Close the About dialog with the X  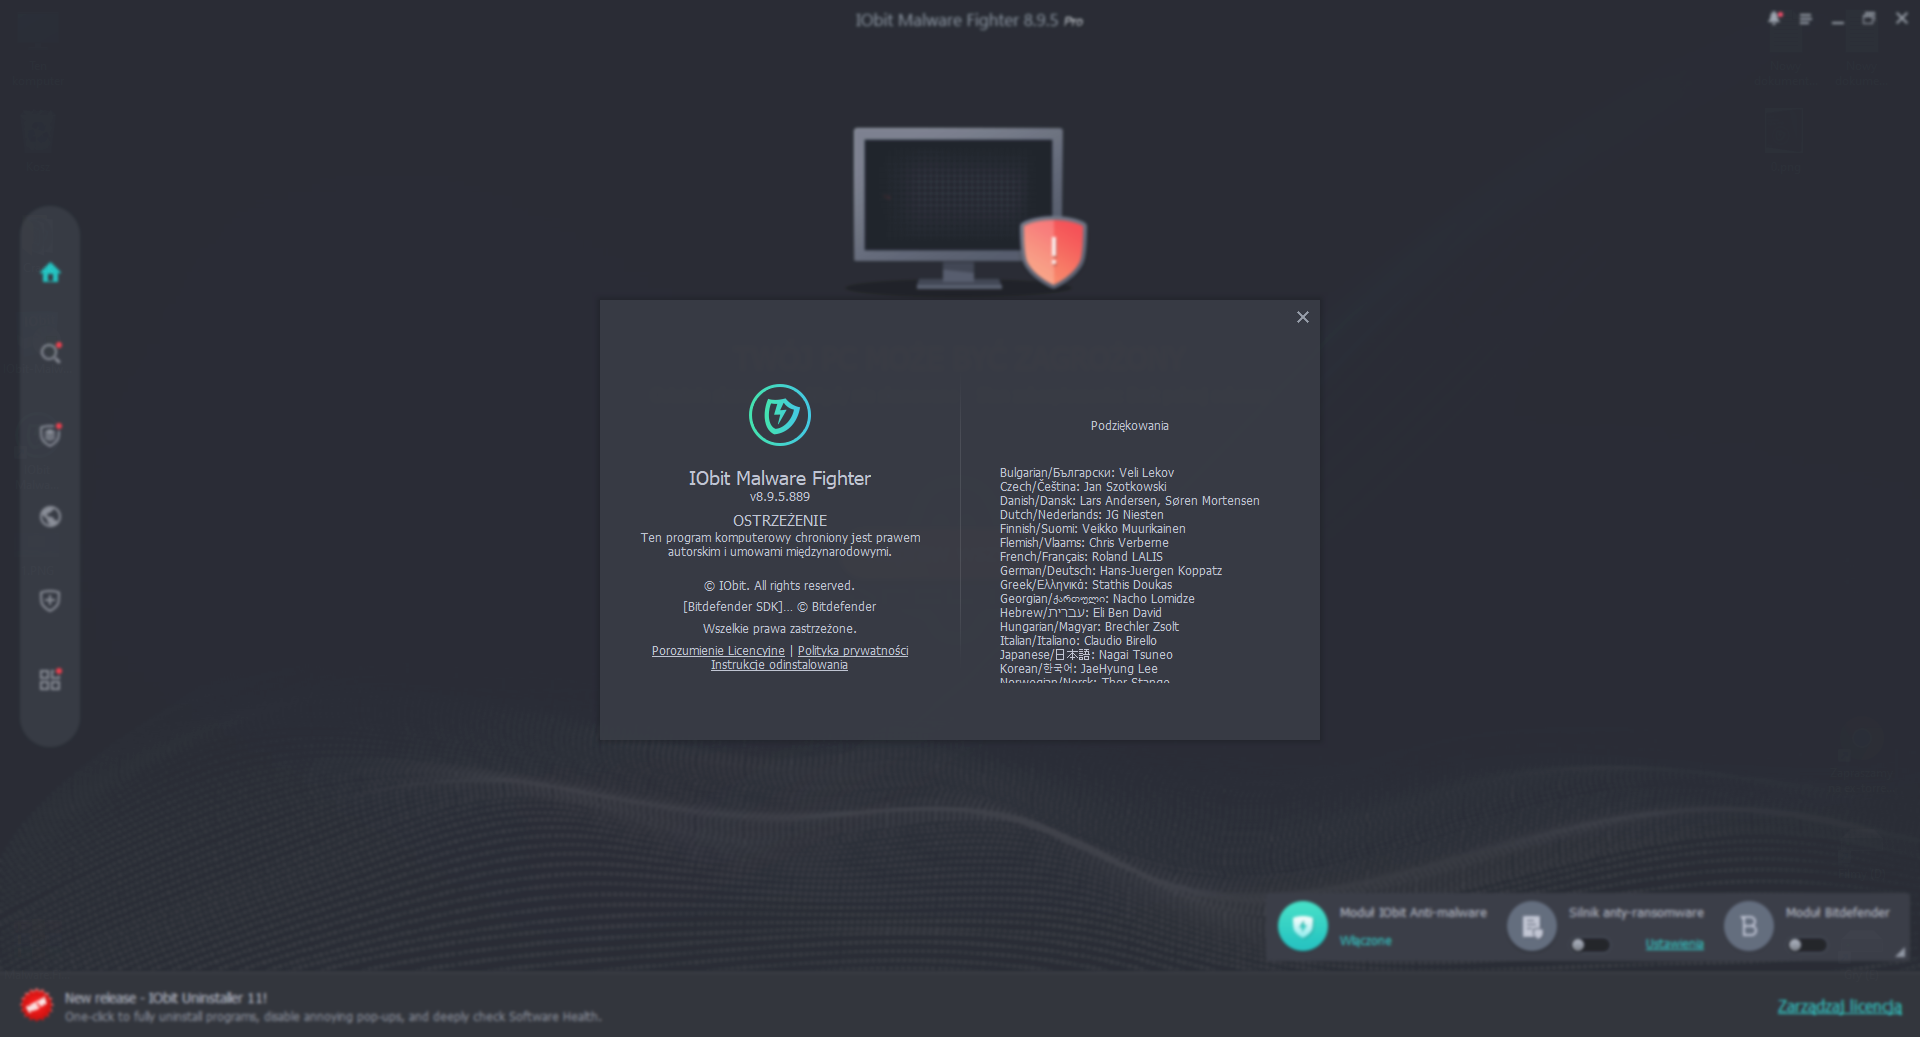pyautogui.click(x=1302, y=317)
